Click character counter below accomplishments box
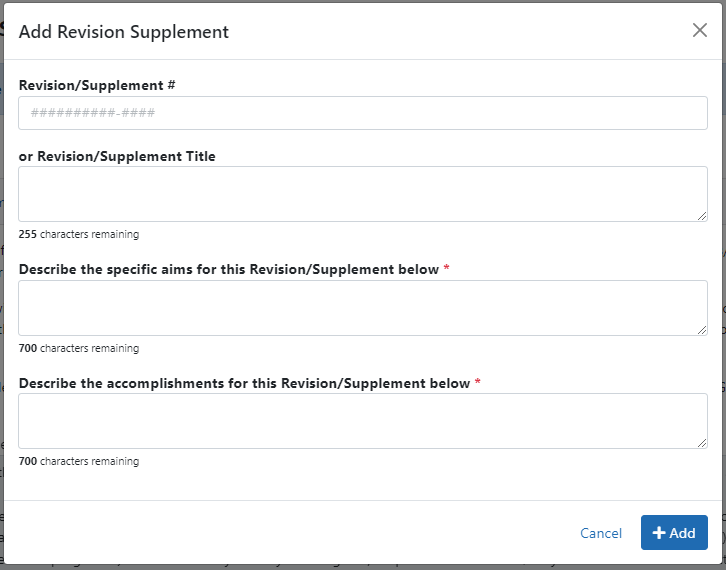 tap(78, 461)
